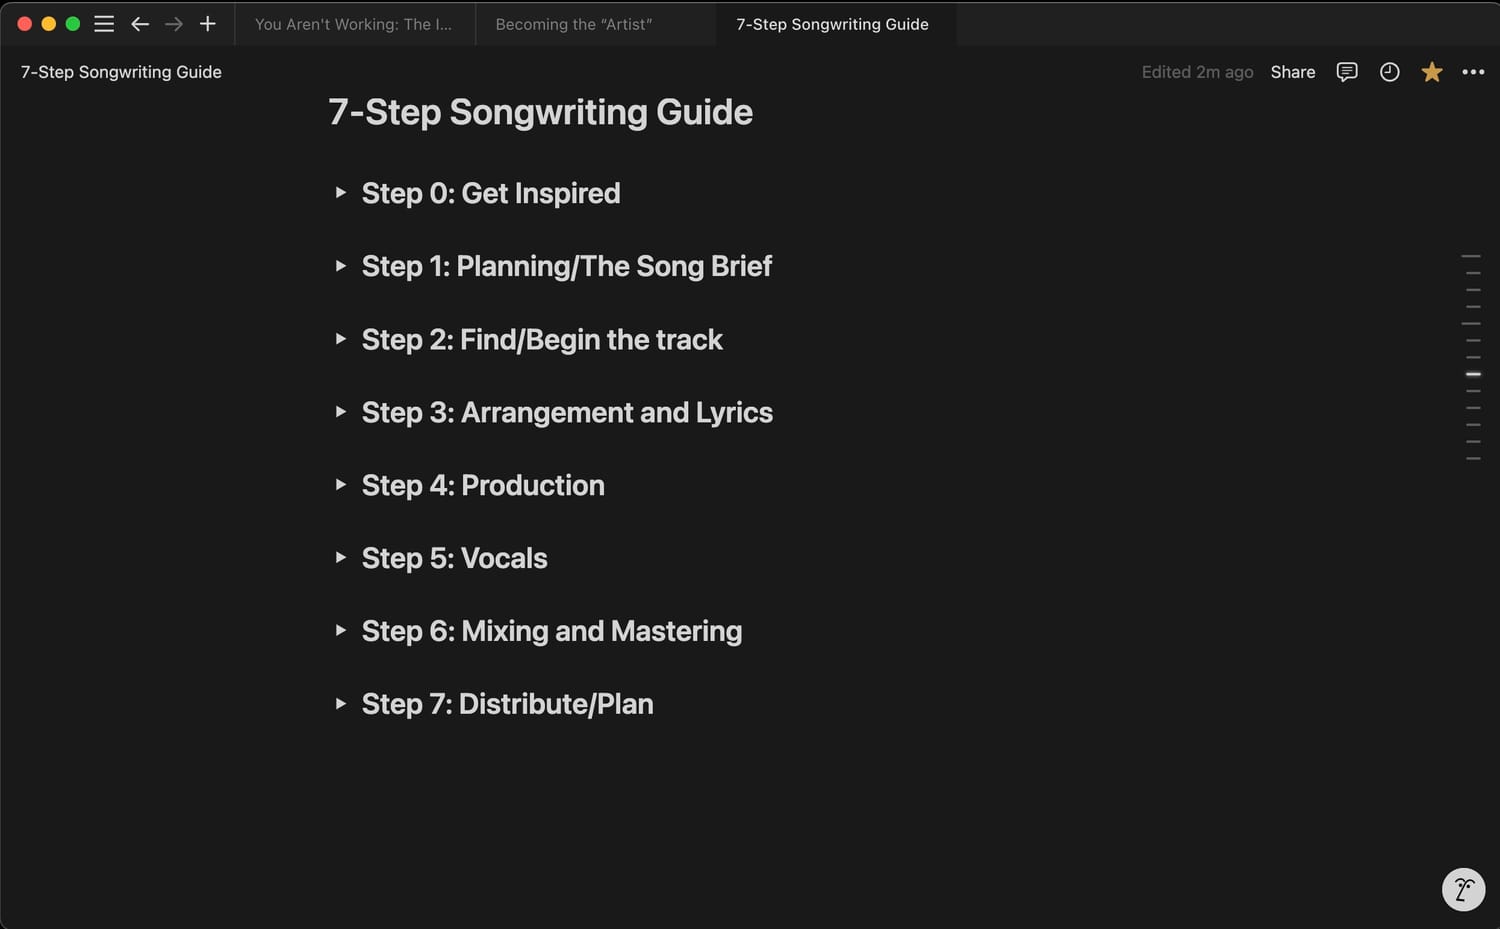Switch to the You Aren't Working tab

click(x=353, y=24)
